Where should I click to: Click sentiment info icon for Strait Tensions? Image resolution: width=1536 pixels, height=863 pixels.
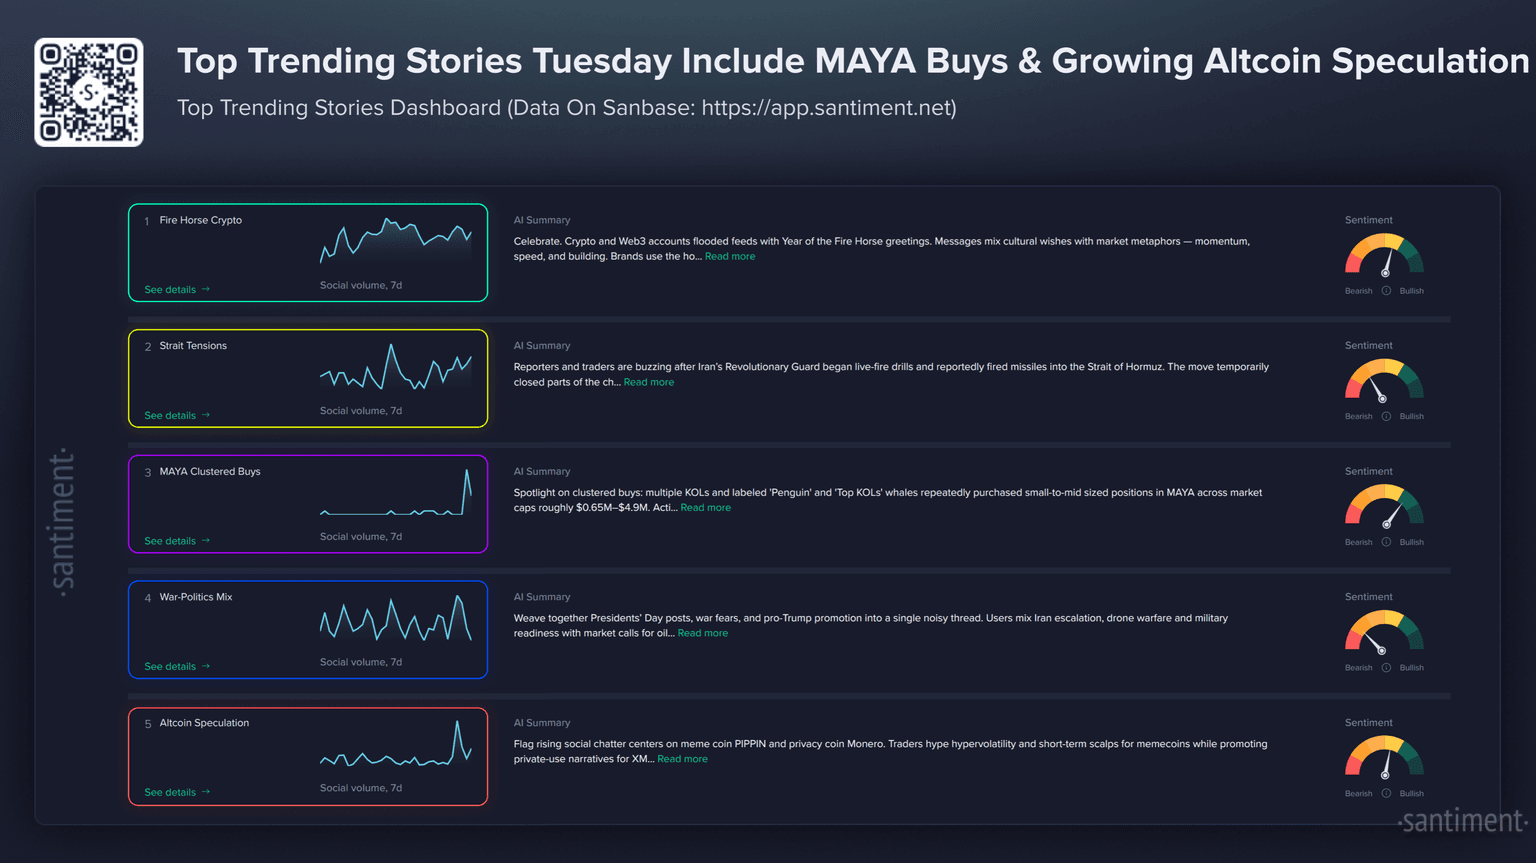coord(1386,417)
